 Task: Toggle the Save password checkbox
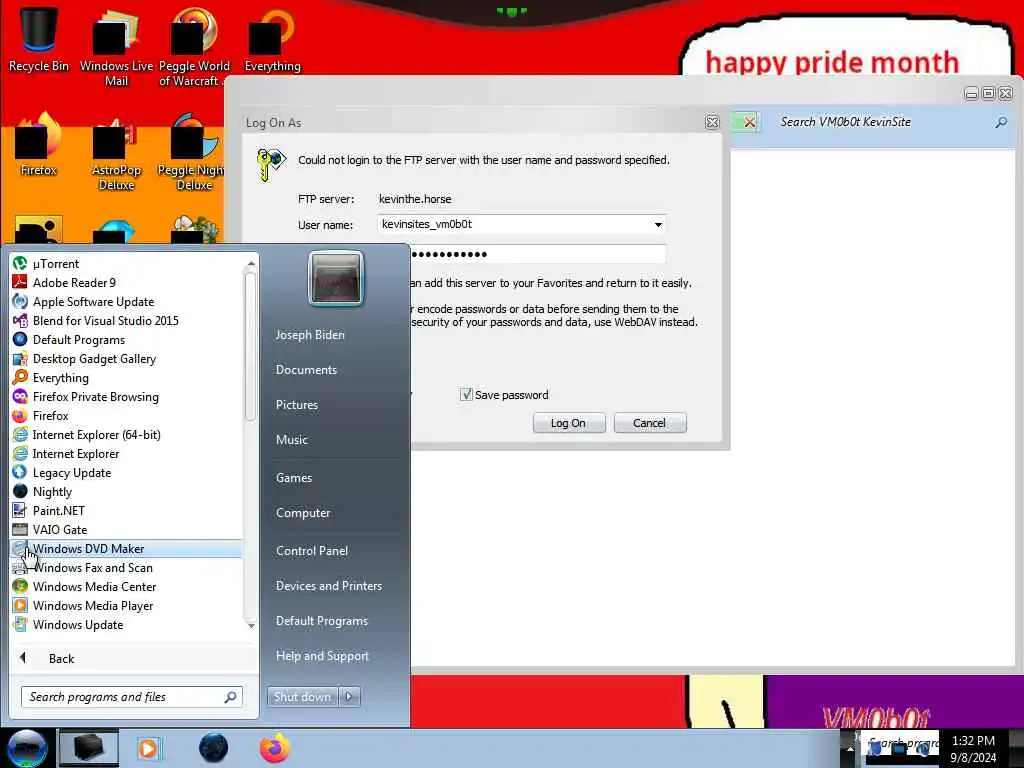(466, 394)
